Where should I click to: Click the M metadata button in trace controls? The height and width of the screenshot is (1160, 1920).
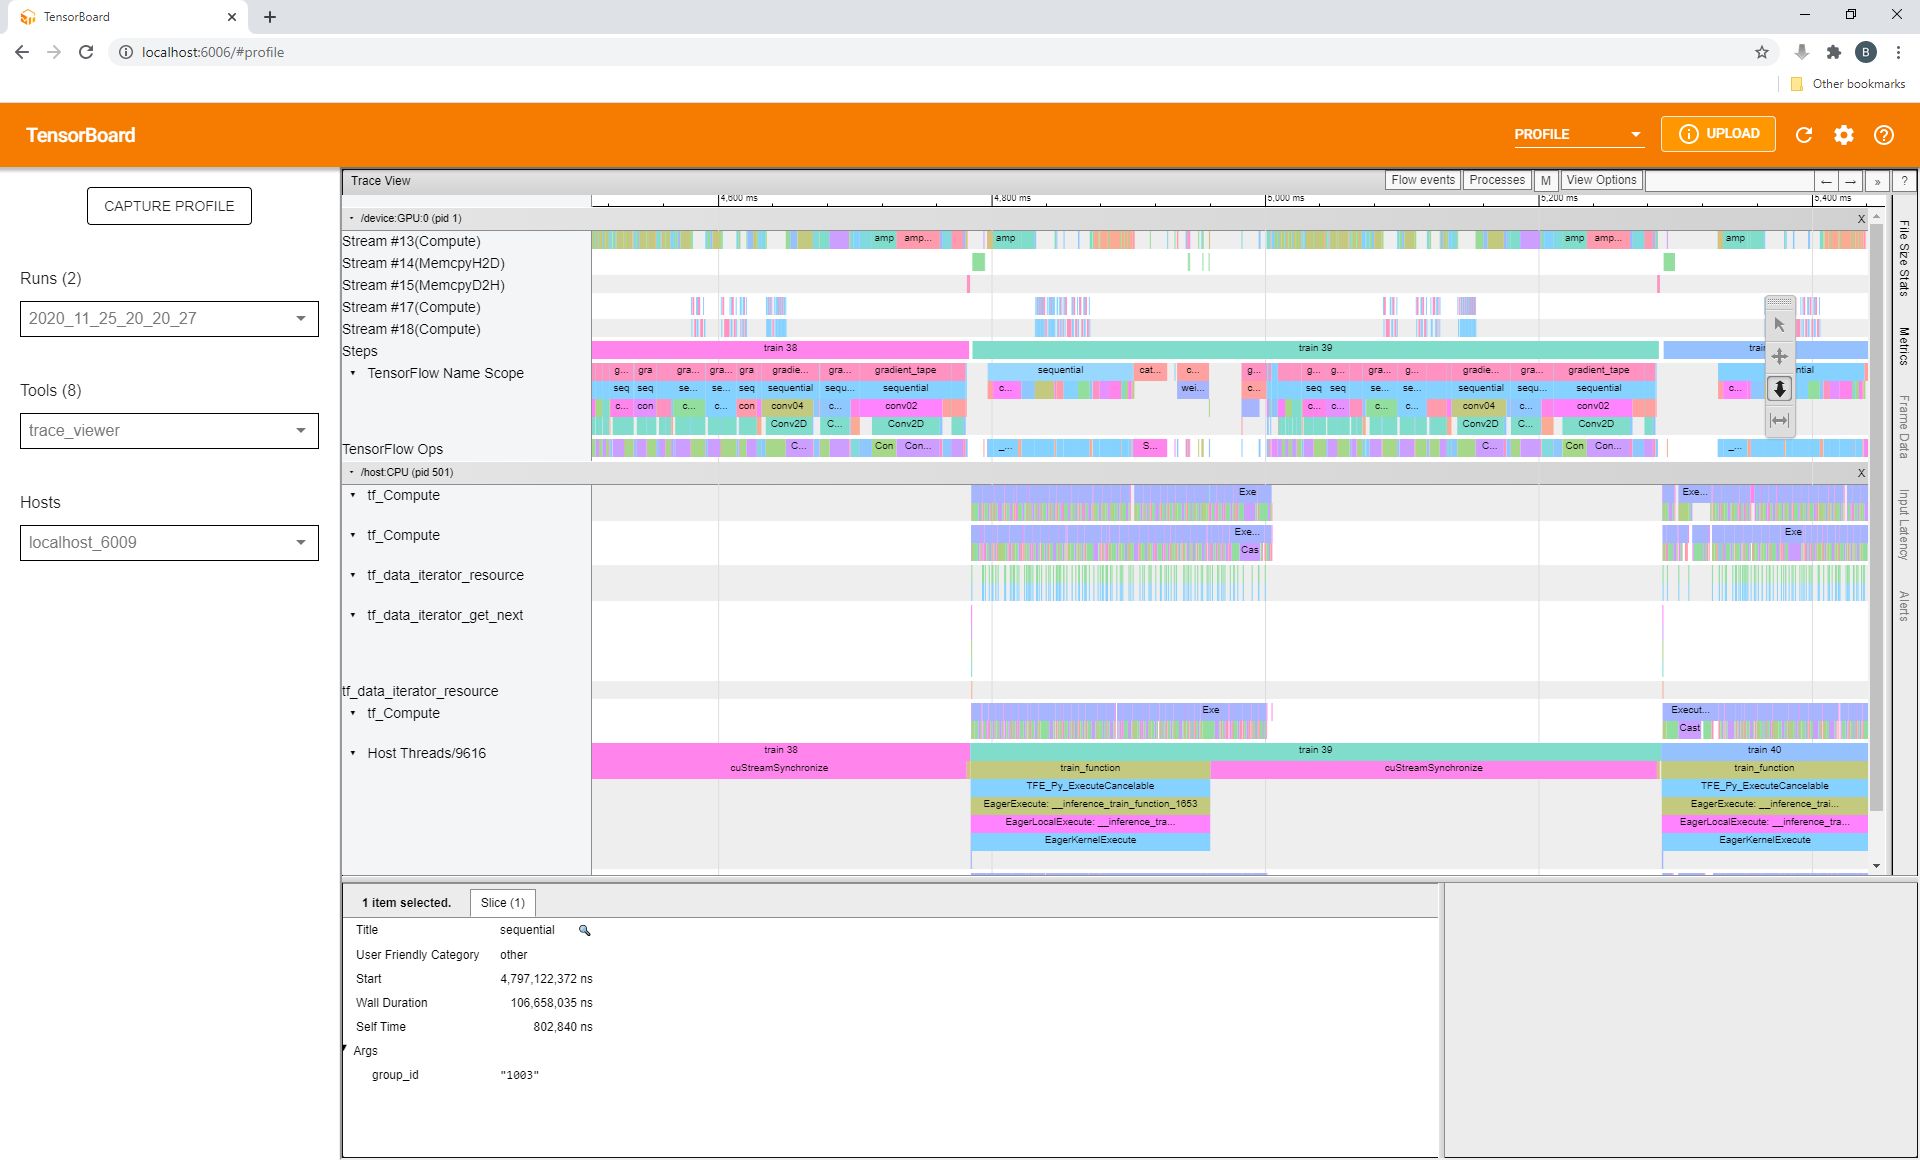coord(1546,180)
